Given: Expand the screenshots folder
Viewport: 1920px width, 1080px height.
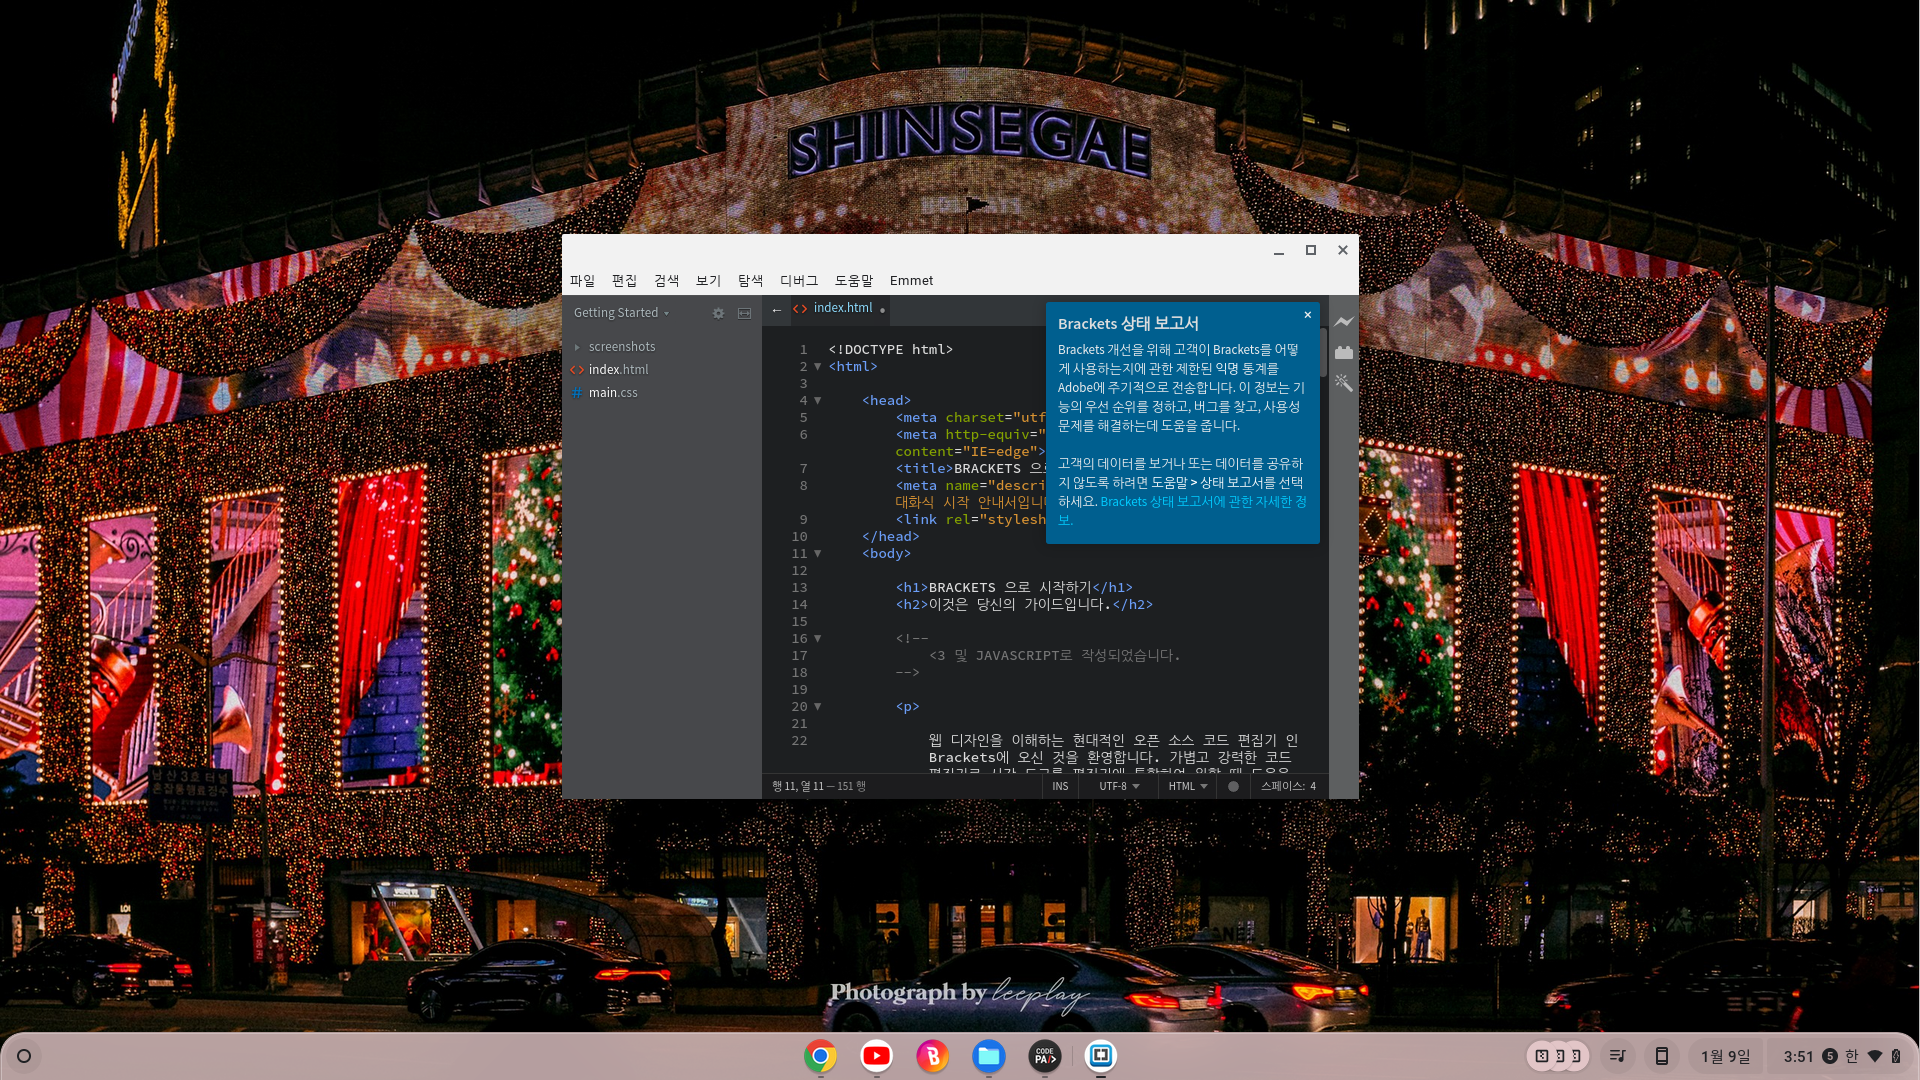Looking at the screenshot, I should (x=577, y=347).
